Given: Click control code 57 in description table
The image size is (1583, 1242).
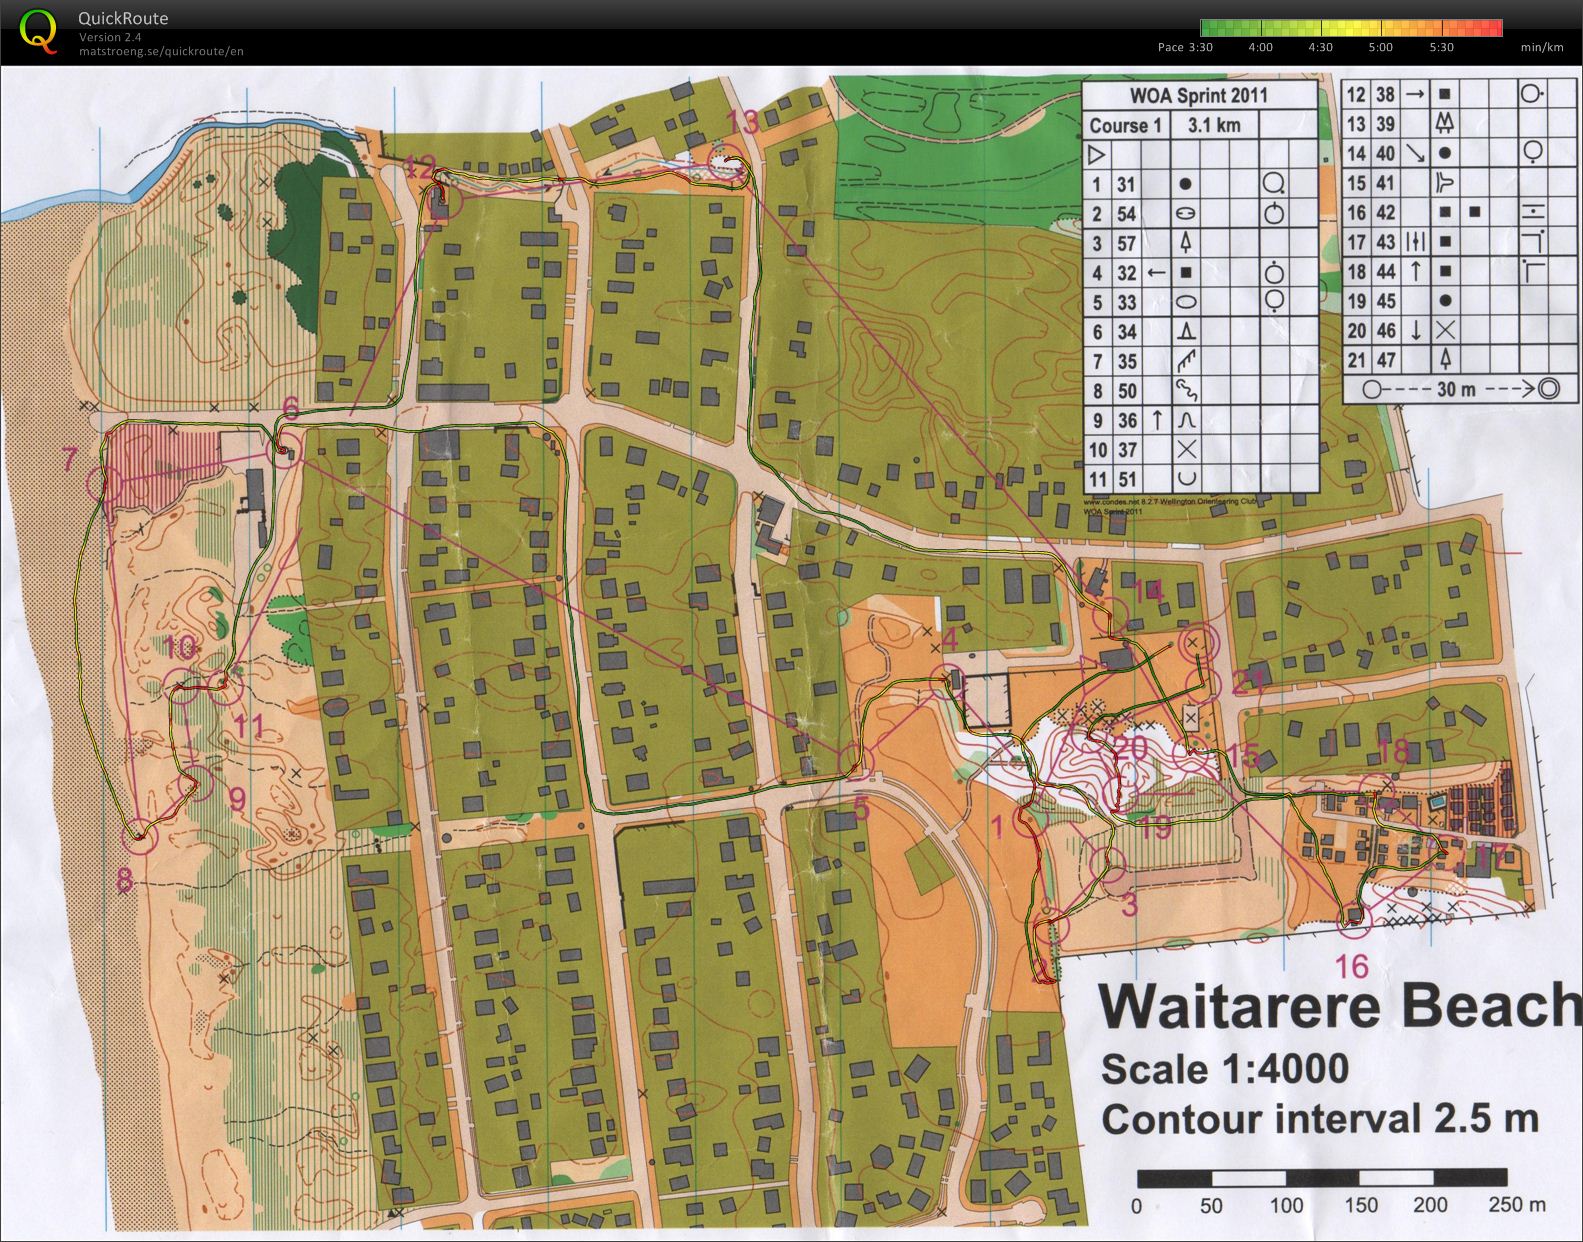Looking at the screenshot, I should [1126, 243].
